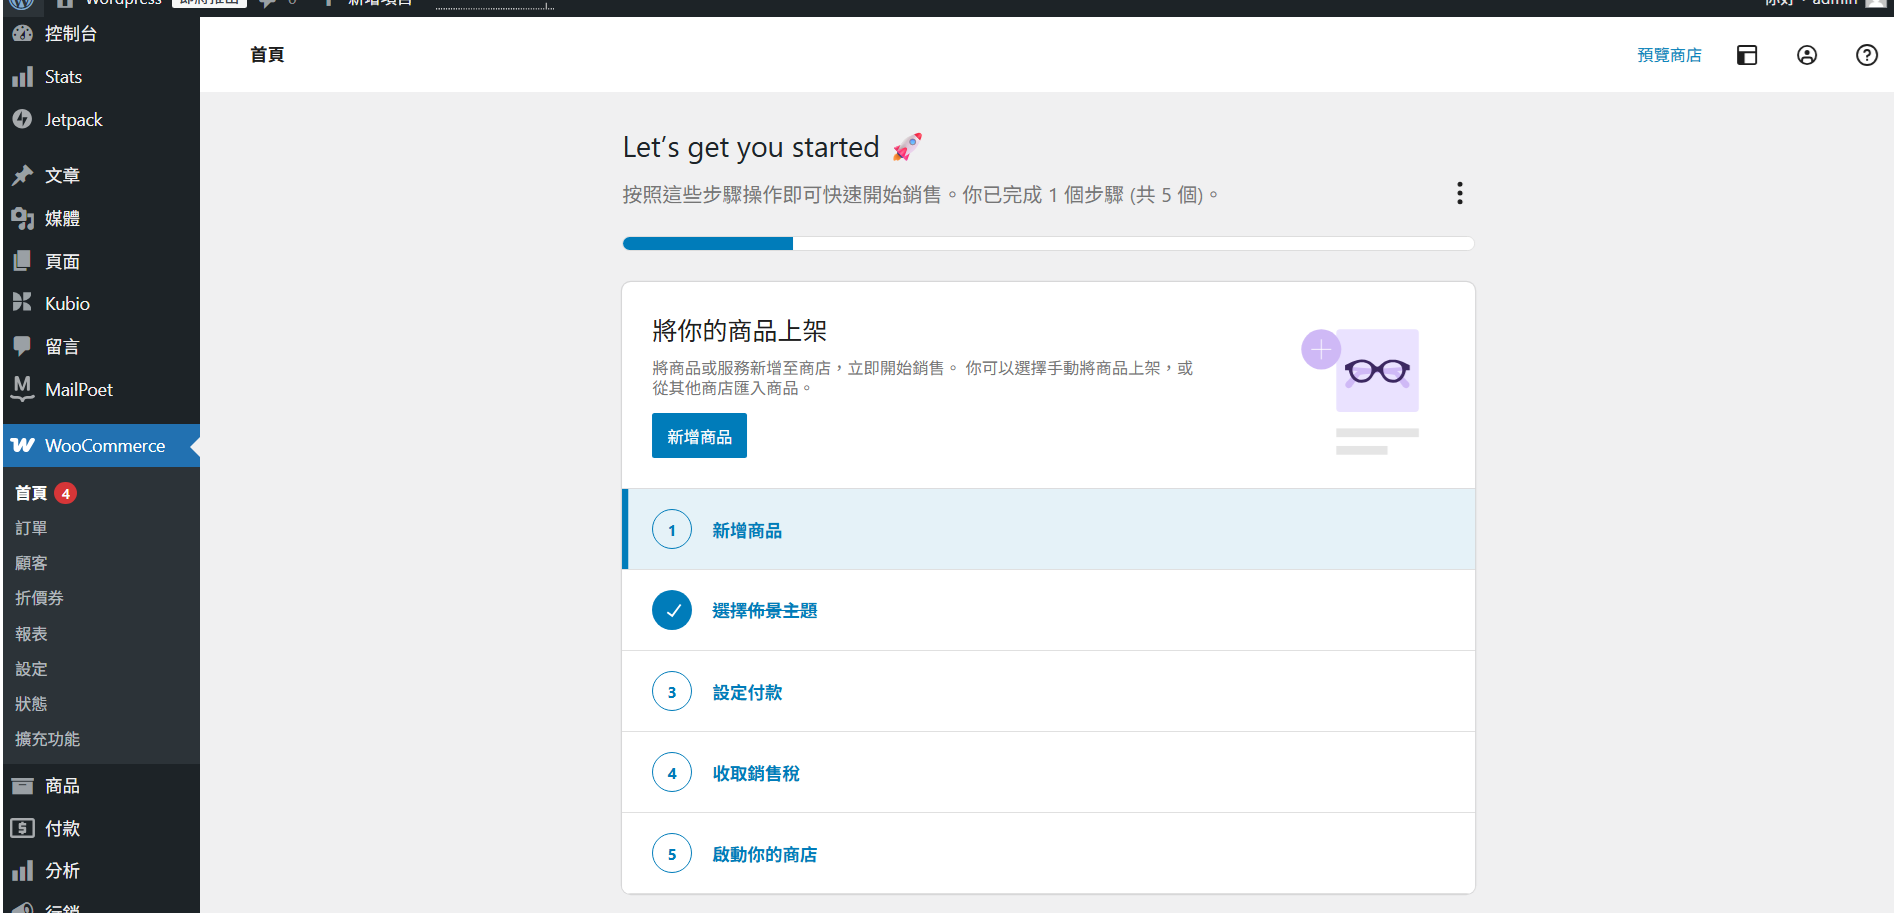Viewport: 1894px width, 913px height.
Task: Click the help question mark icon
Action: [x=1866, y=55]
